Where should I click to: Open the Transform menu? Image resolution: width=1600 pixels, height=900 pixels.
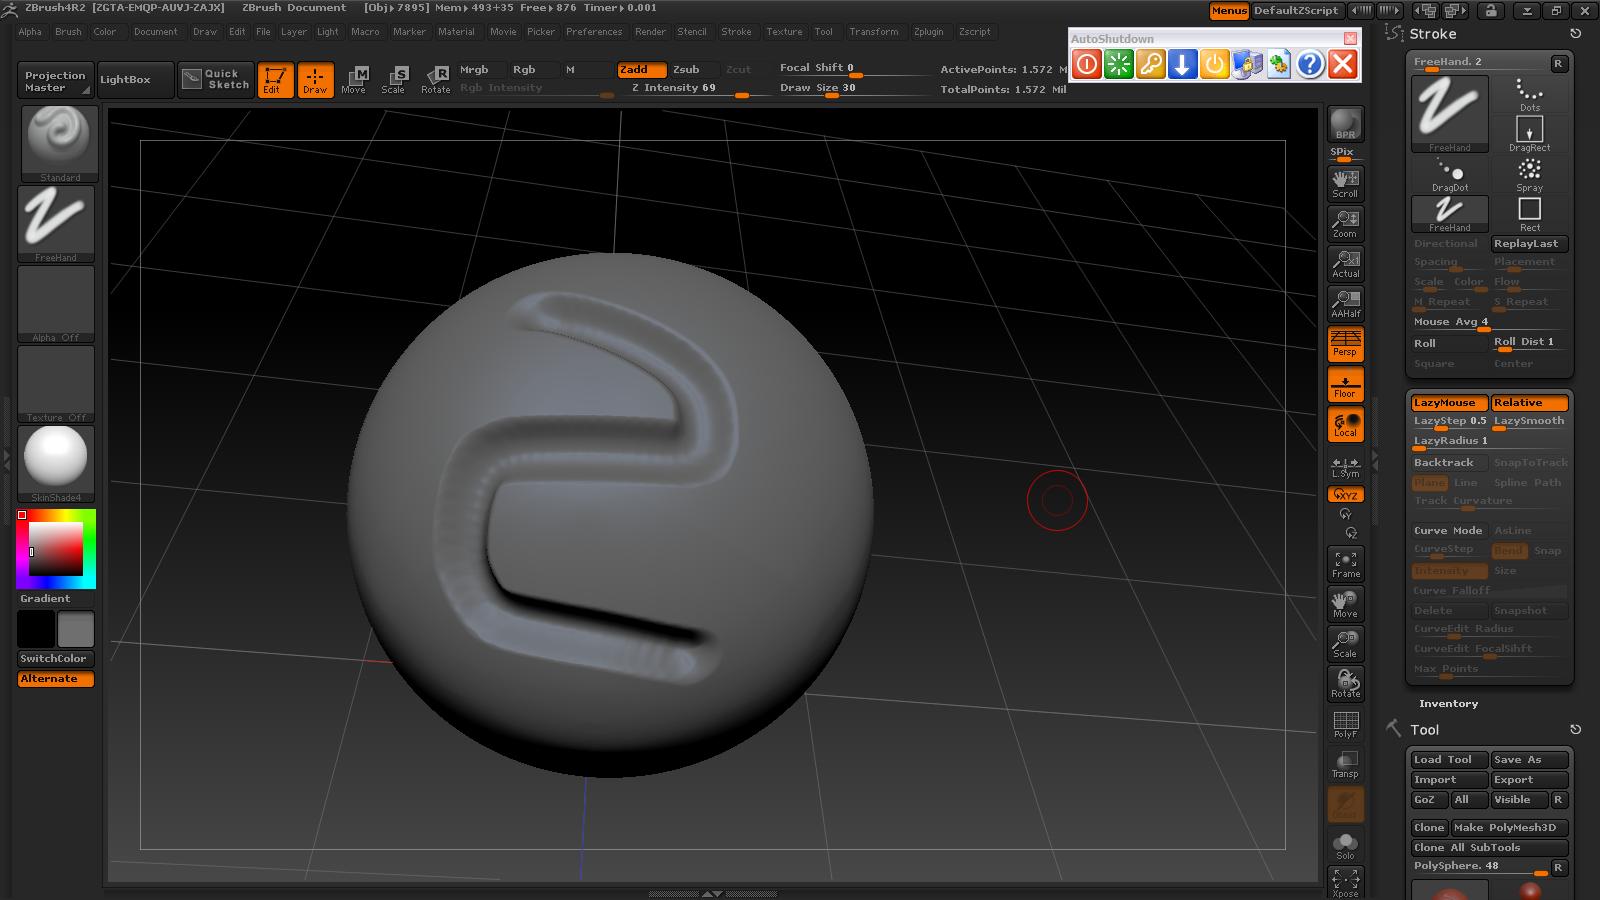click(x=873, y=32)
